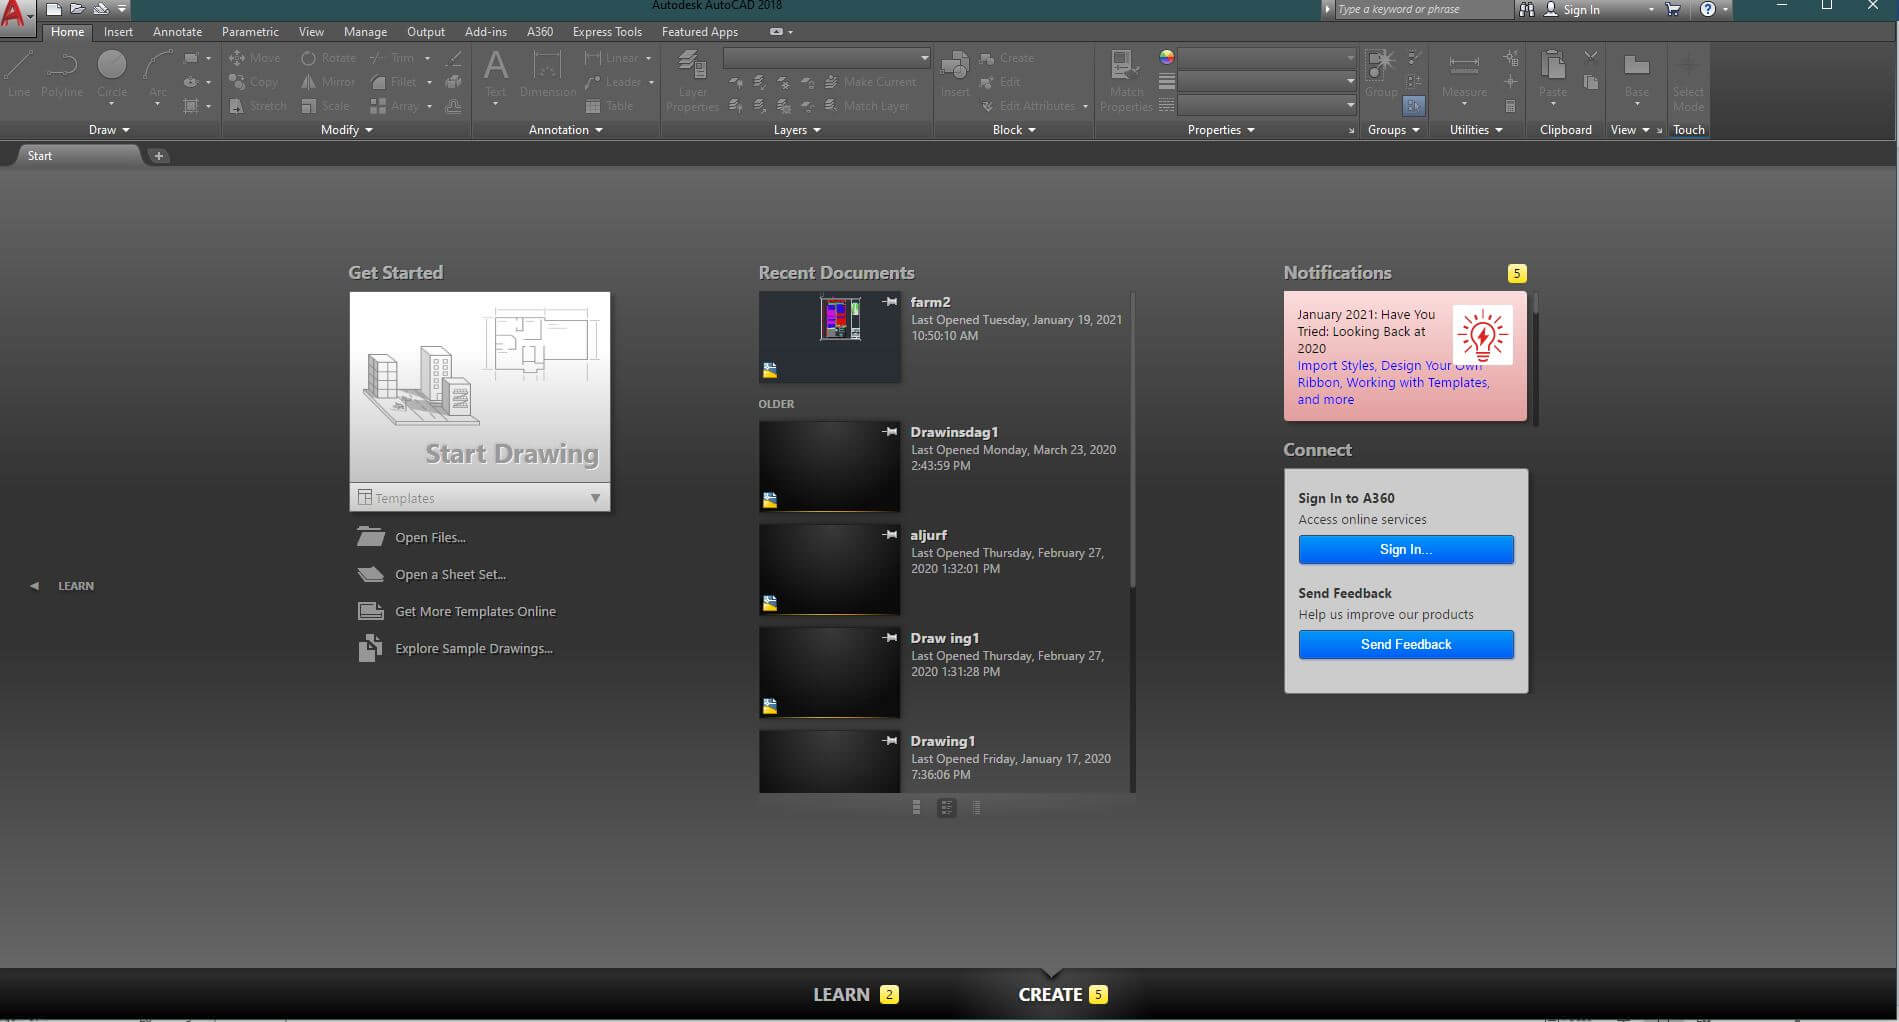
Task: Click the binoculars search icon
Action: pyautogui.click(x=1526, y=9)
